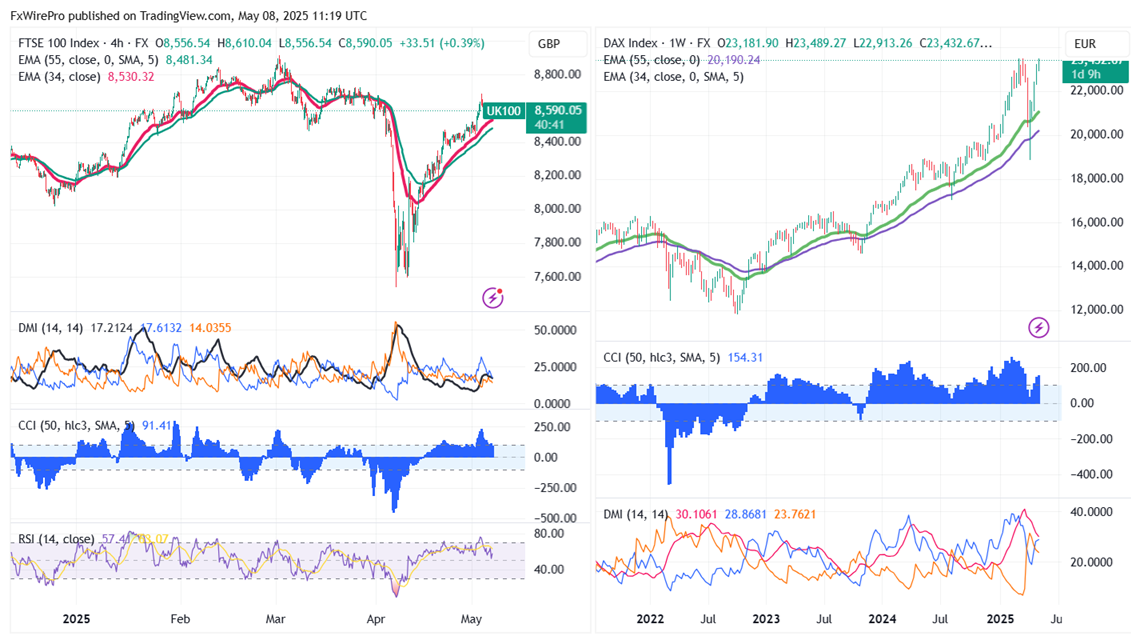Open the EUR currency selector
Viewport: 1131px width, 639px height.
[1085, 44]
